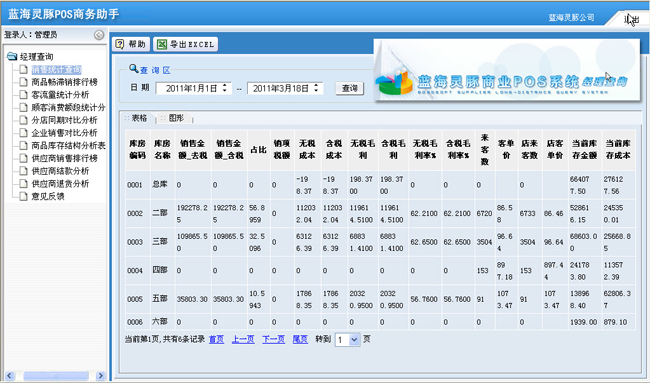Click document icon next to 意见反馈
The image size is (650, 383).
pyautogui.click(x=24, y=196)
